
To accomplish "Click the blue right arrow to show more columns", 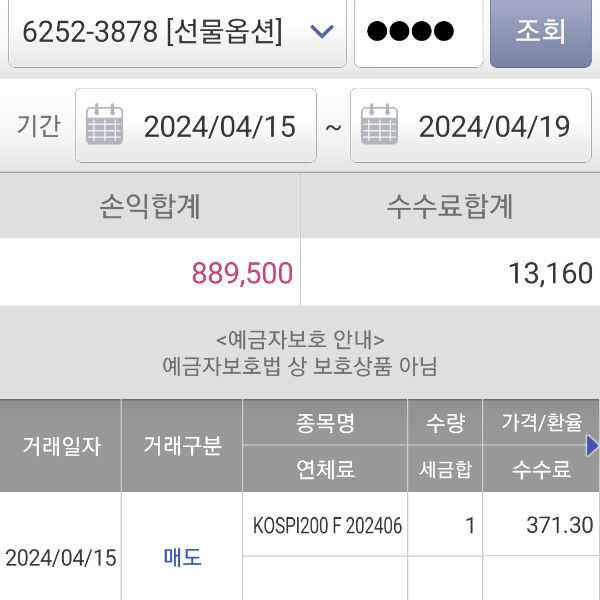I will point(592,445).
